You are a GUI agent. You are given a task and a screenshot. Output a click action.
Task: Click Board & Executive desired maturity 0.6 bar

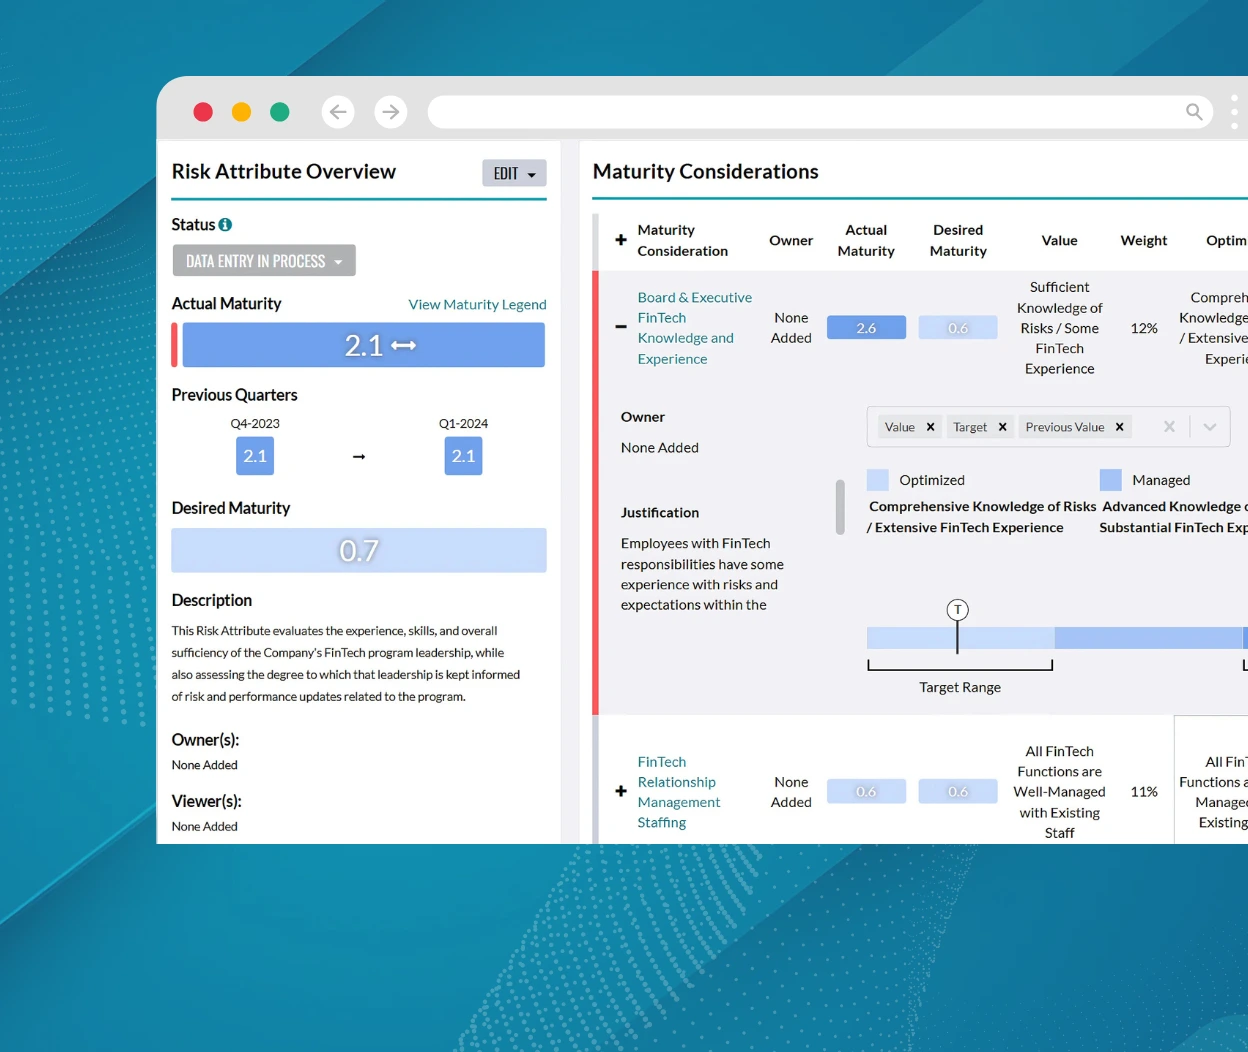(958, 328)
